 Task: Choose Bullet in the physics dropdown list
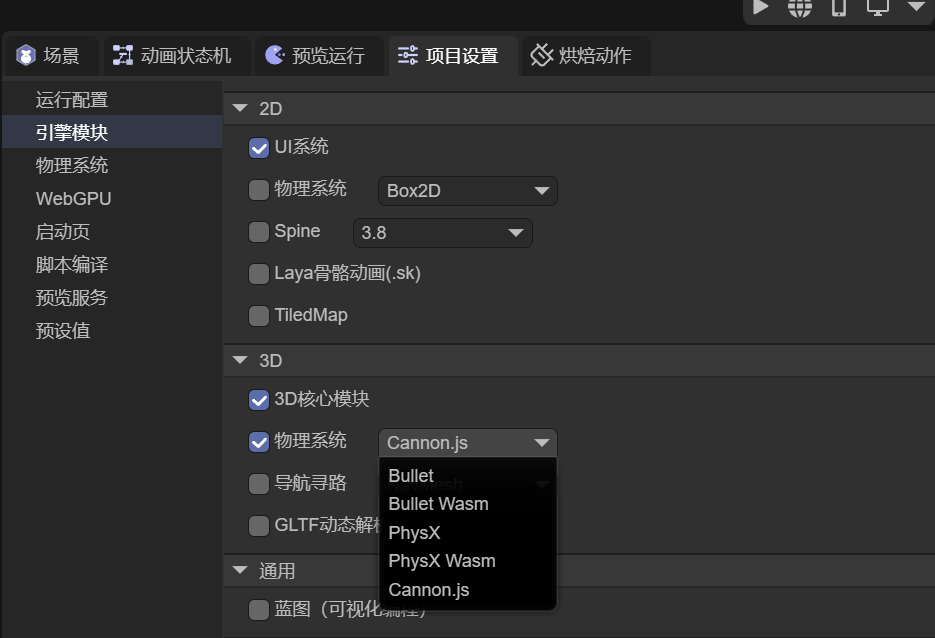point(411,476)
